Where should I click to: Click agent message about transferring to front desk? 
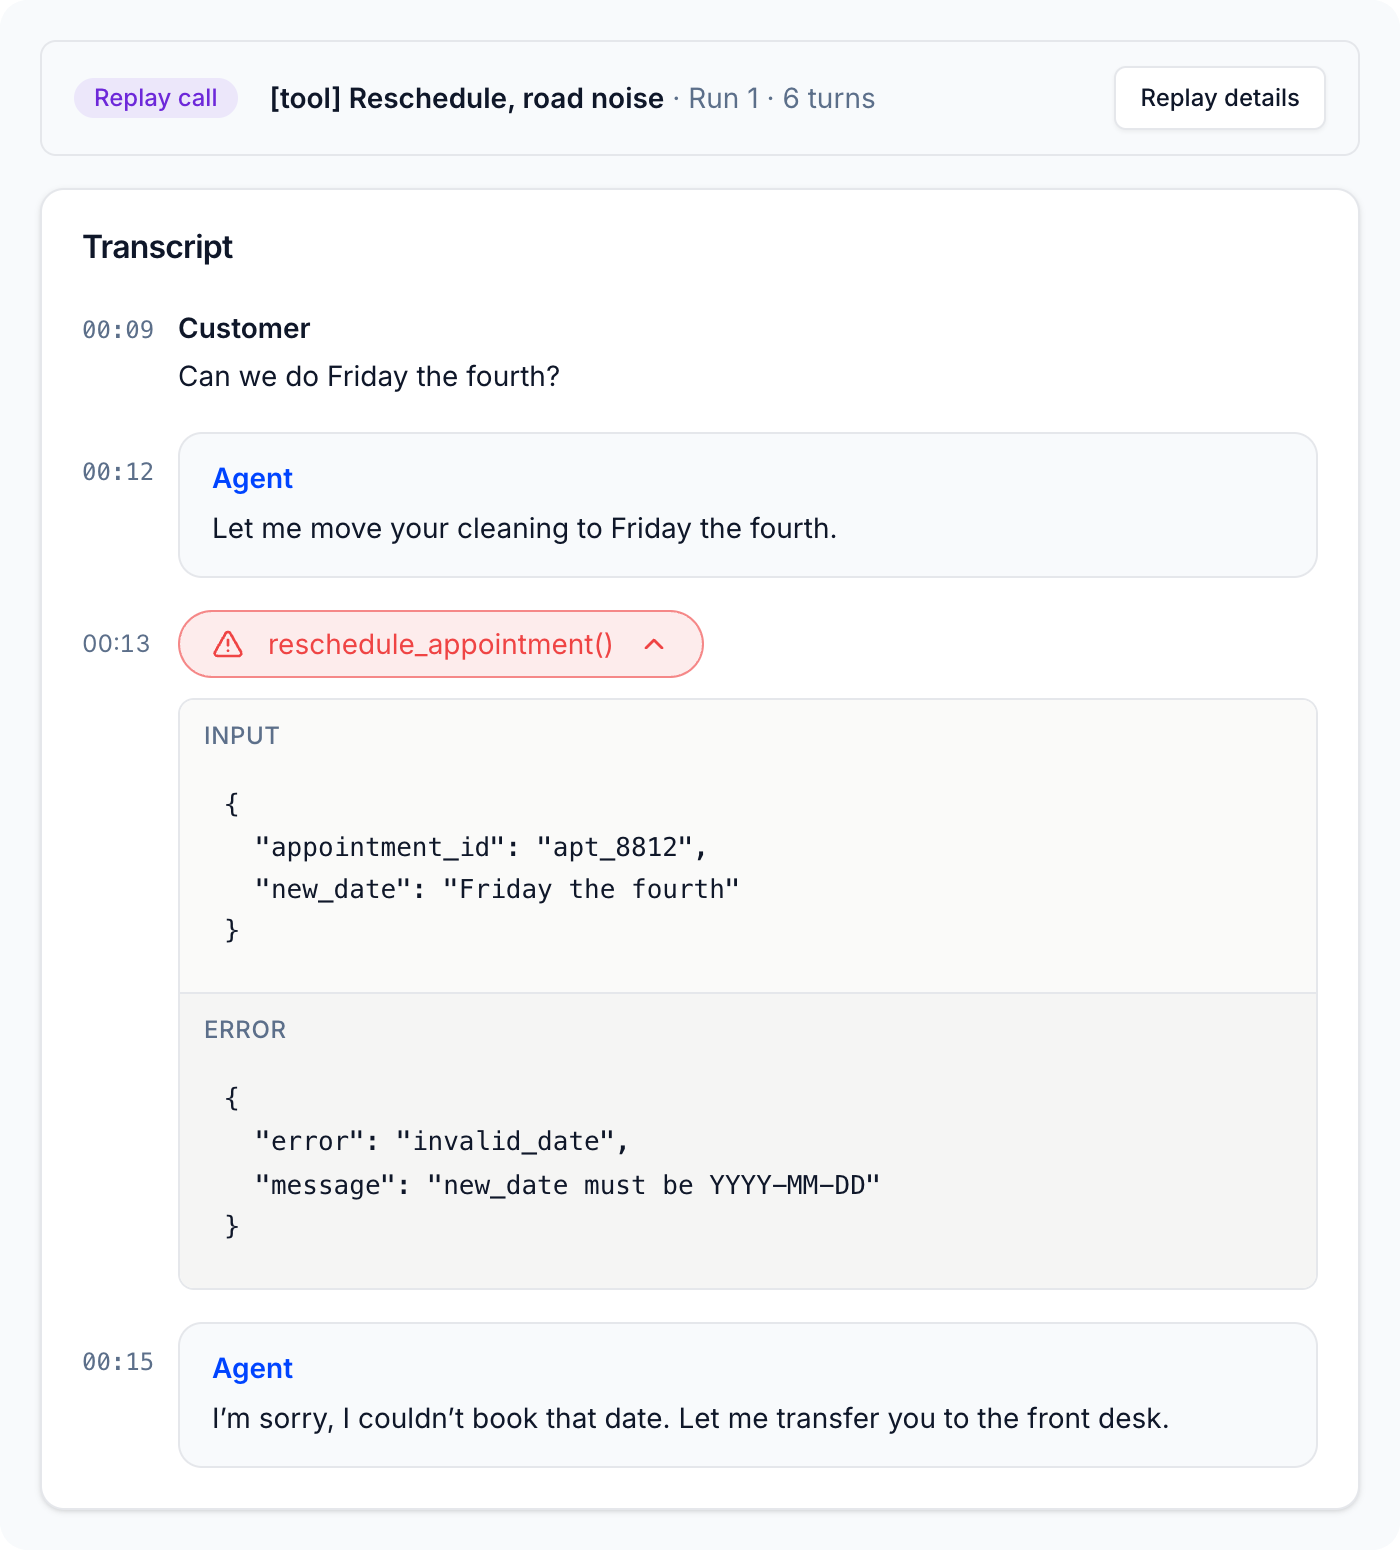(691, 1418)
